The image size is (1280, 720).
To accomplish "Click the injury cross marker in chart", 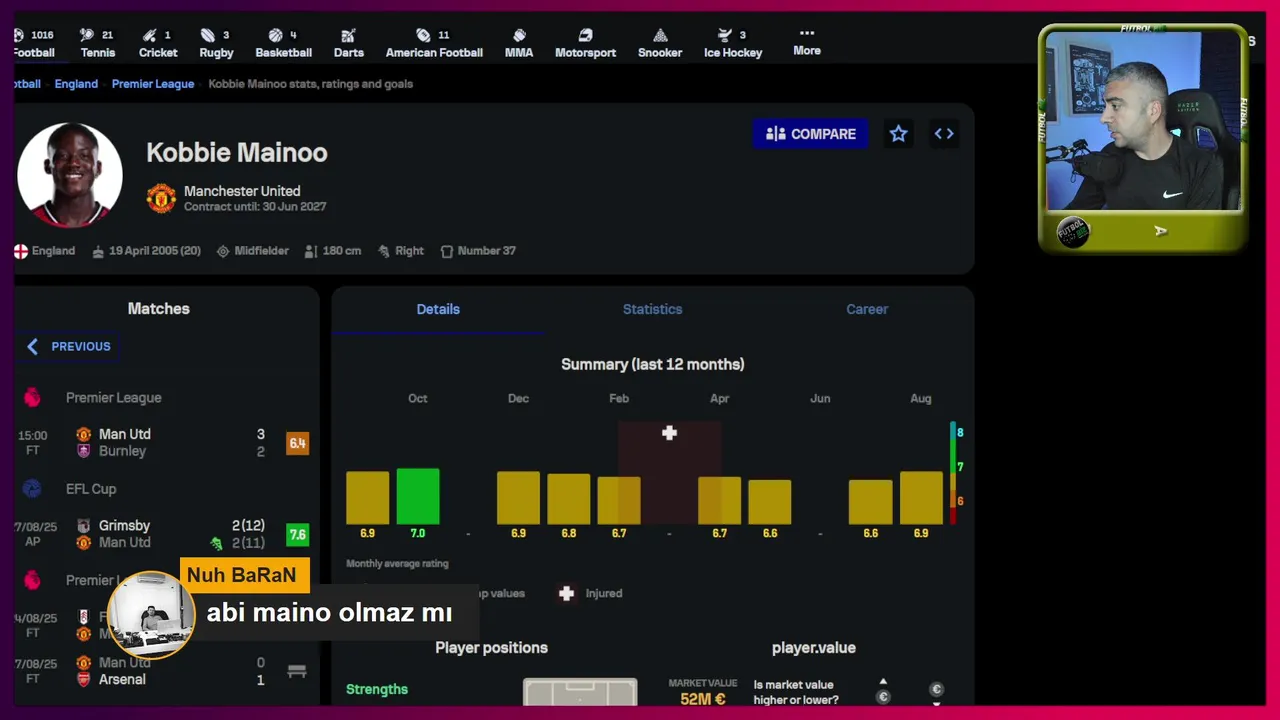I will tap(669, 433).
